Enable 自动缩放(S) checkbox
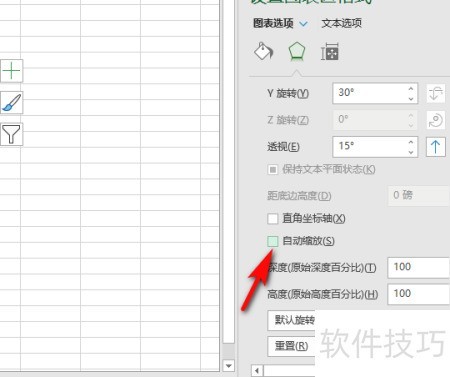This screenshot has height=377, width=450. tap(273, 241)
